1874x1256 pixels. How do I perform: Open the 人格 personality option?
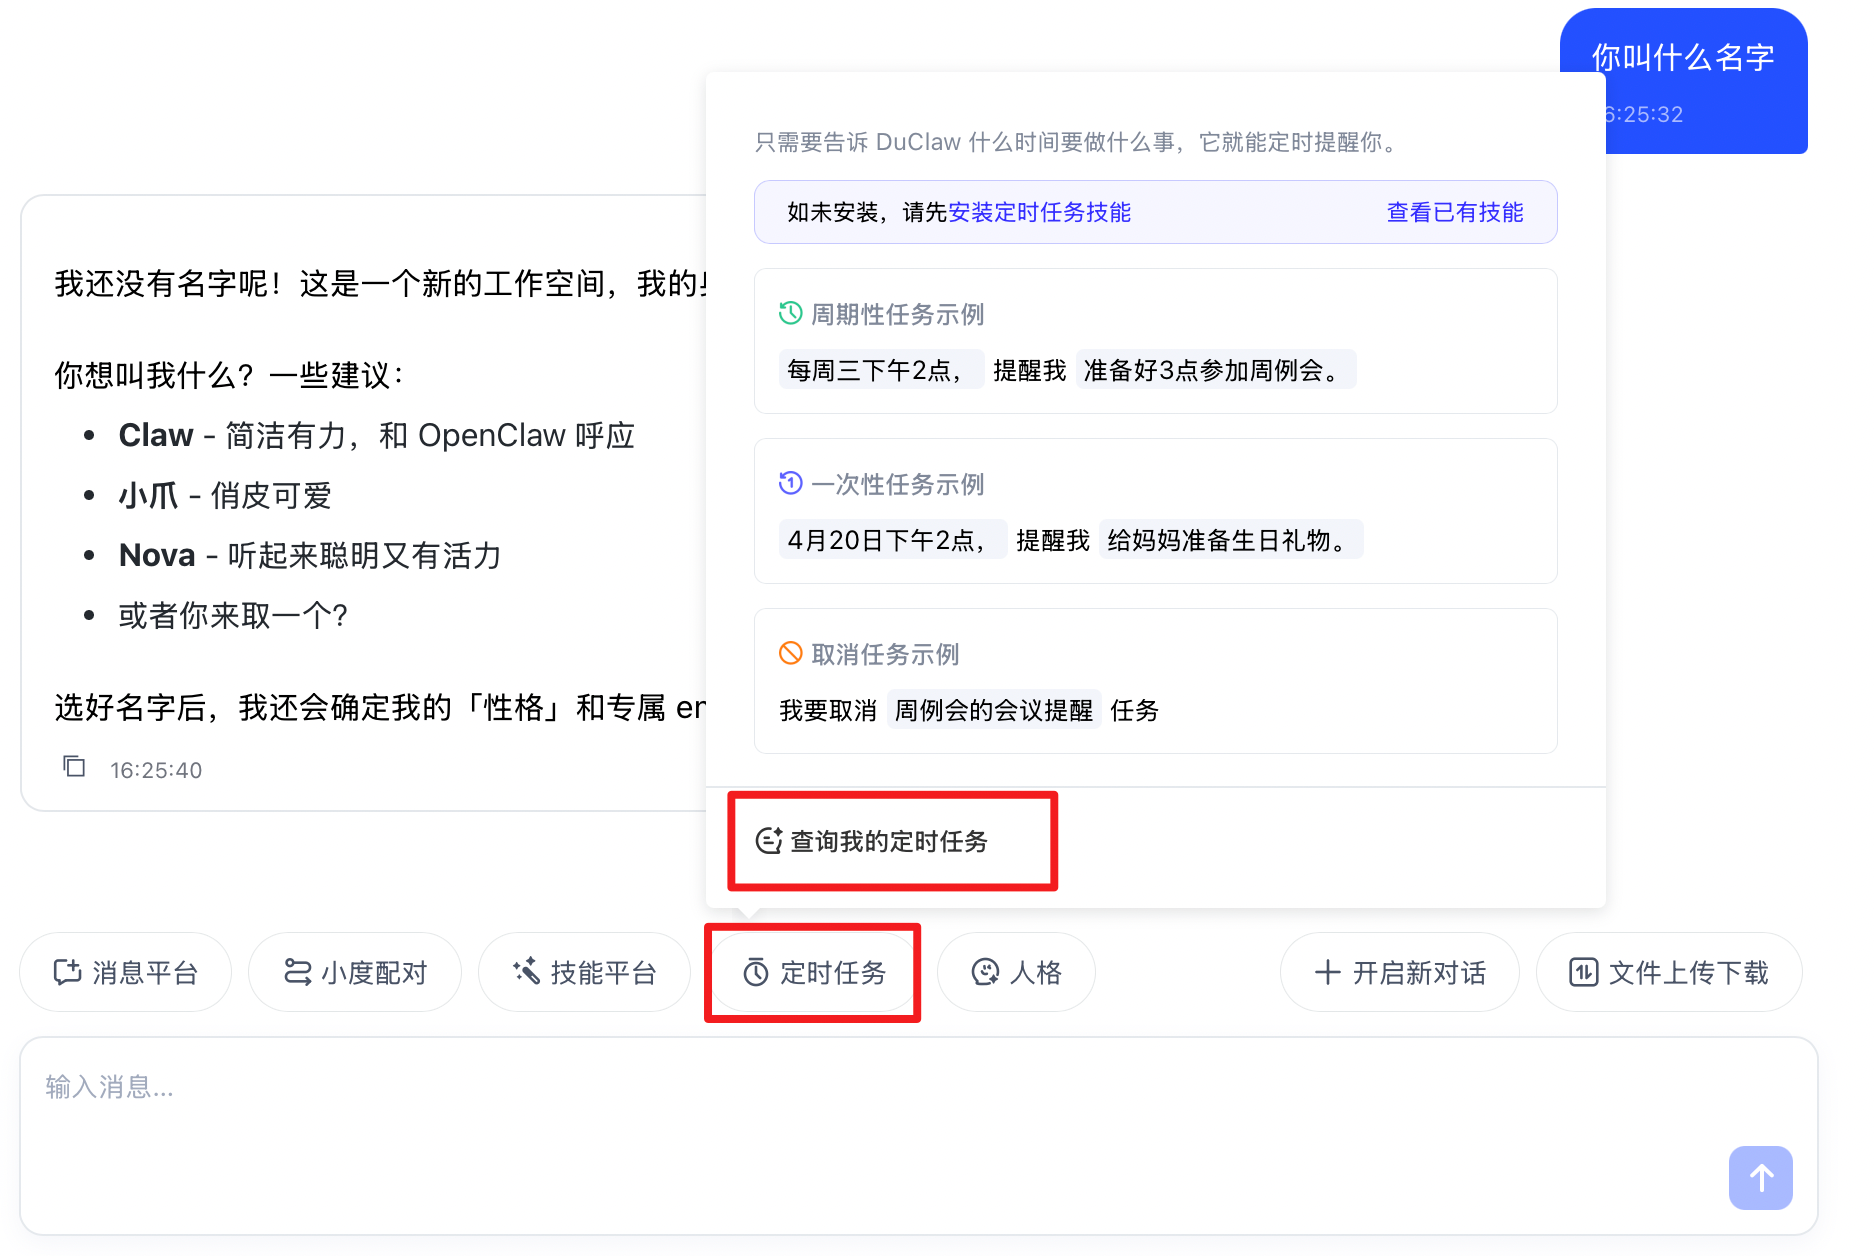[x=1016, y=973]
